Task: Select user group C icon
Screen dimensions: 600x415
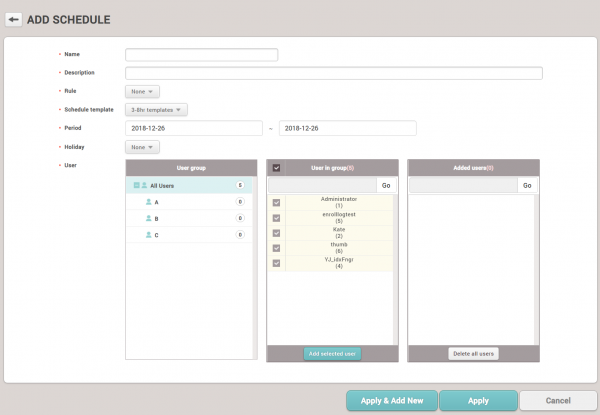Action: click(148, 234)
